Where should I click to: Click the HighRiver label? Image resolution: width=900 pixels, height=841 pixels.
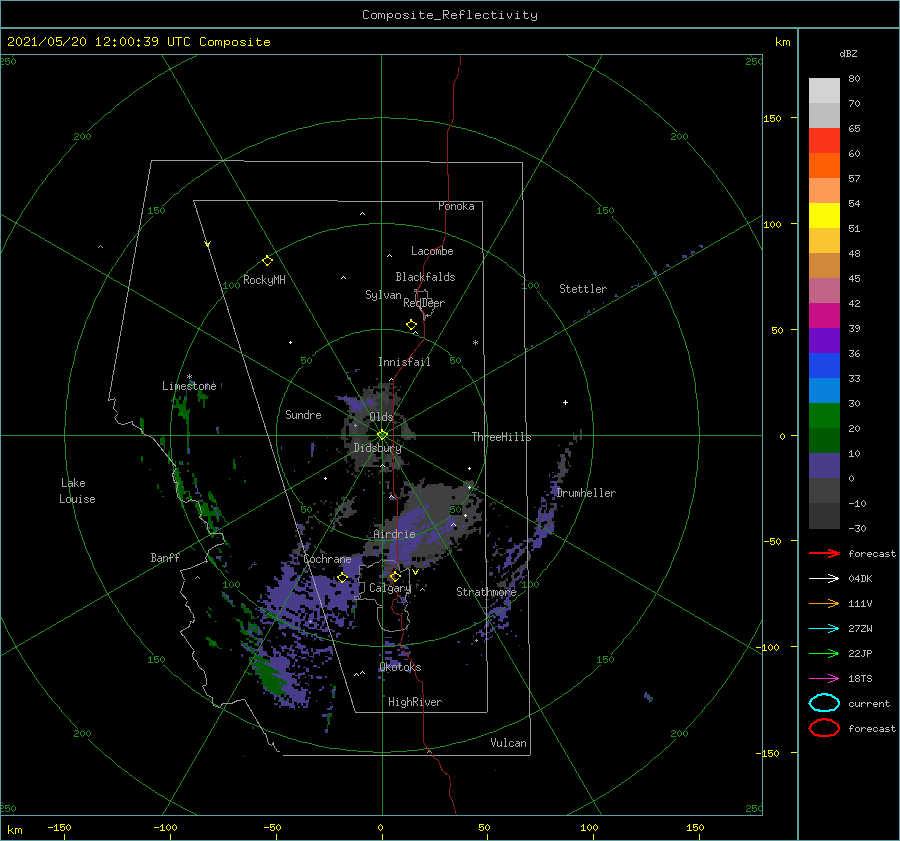click(415, 702)
